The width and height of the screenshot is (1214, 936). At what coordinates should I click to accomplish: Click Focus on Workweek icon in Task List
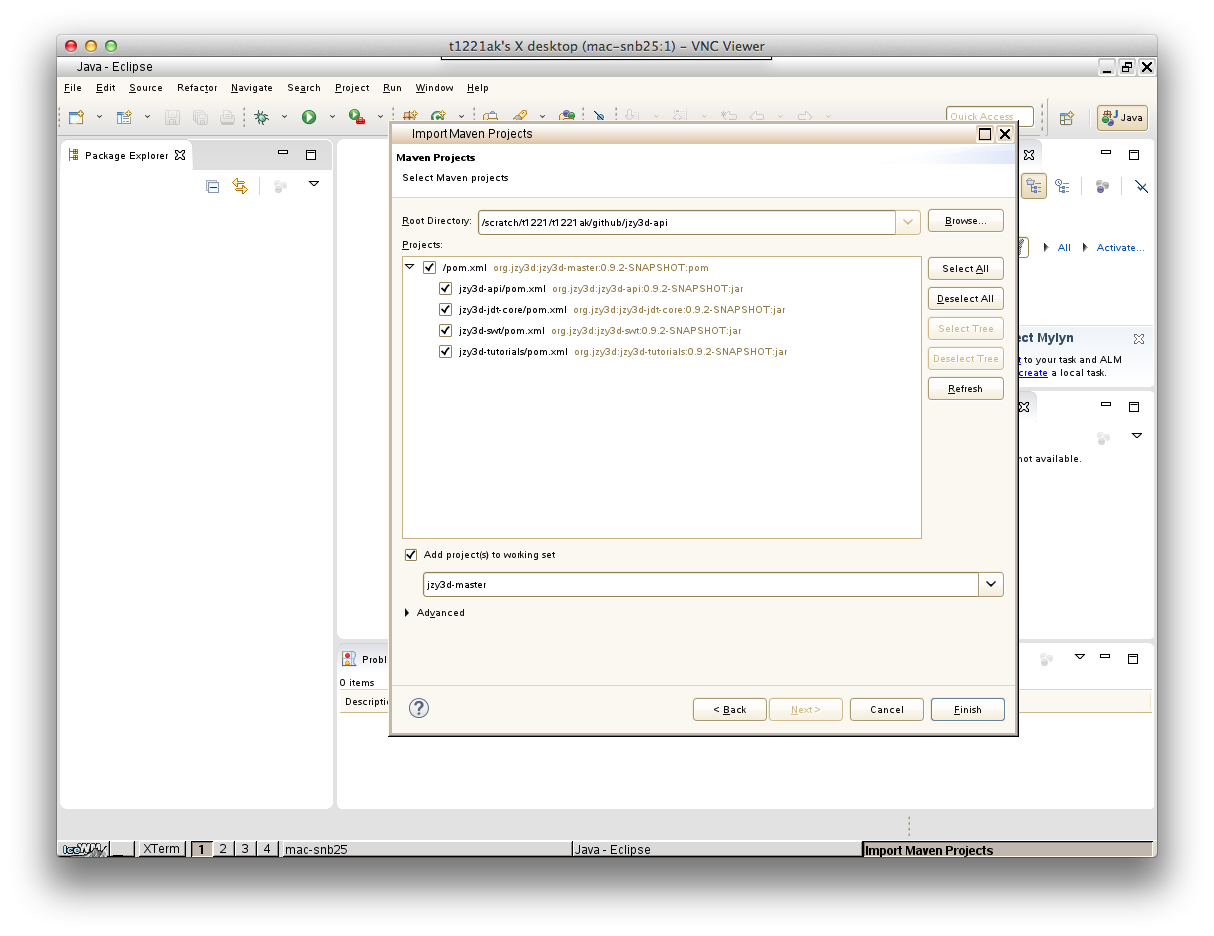pyautogui.click(x=1102, y=186)
